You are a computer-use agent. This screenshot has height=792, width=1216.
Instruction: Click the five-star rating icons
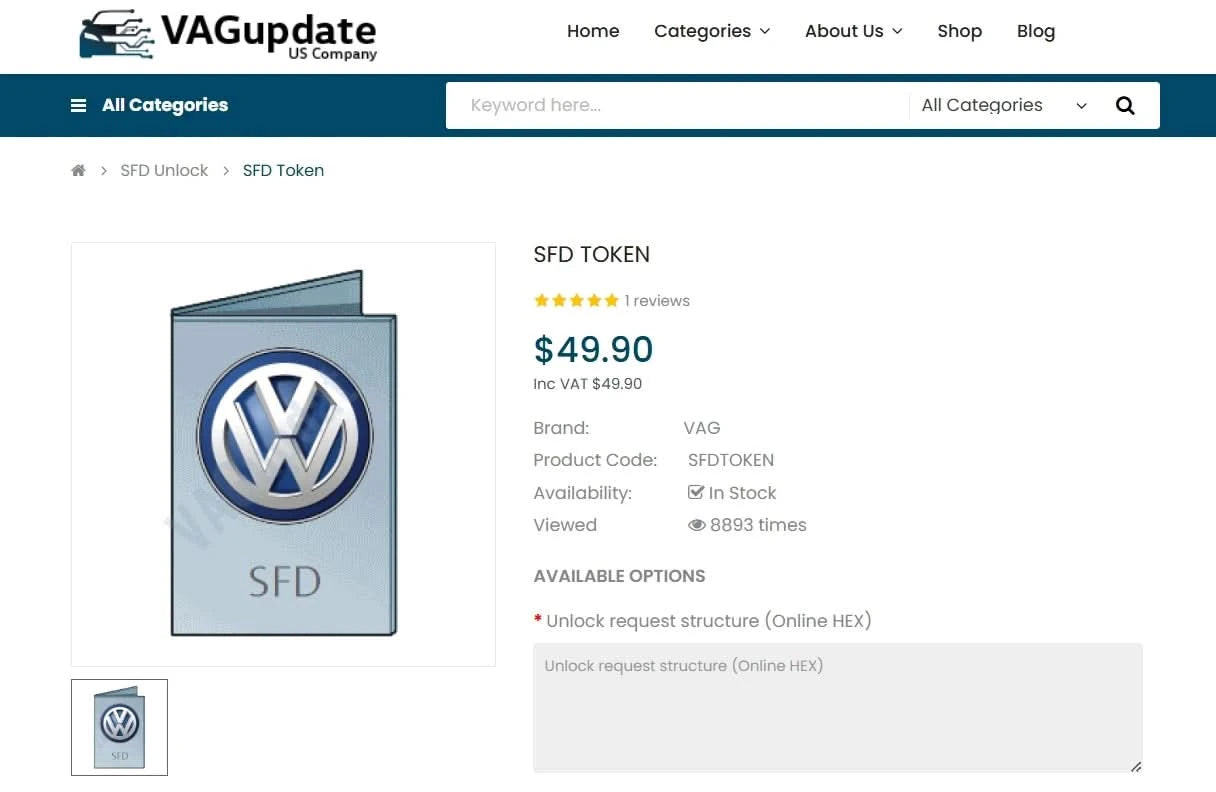[x=576, y=300]
